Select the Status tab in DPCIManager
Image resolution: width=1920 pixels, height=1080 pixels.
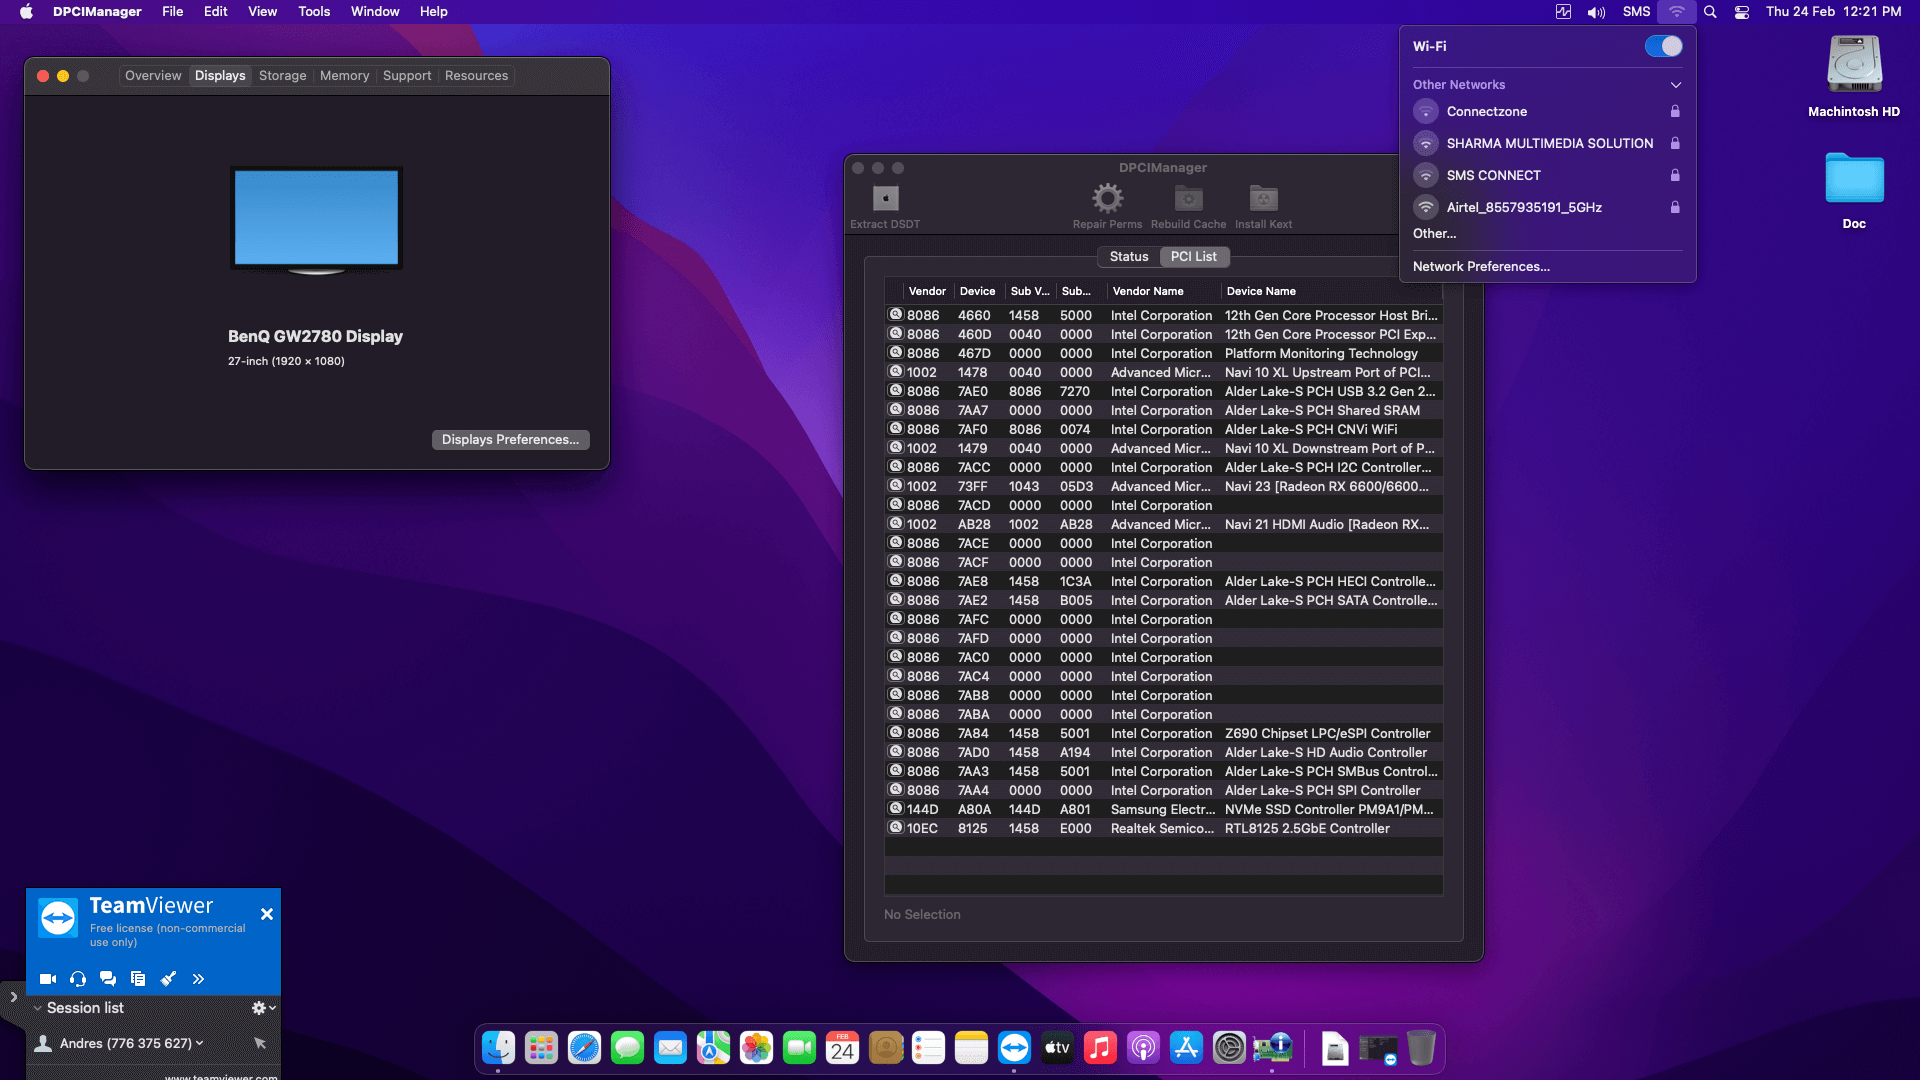[x=1129, y=257]
